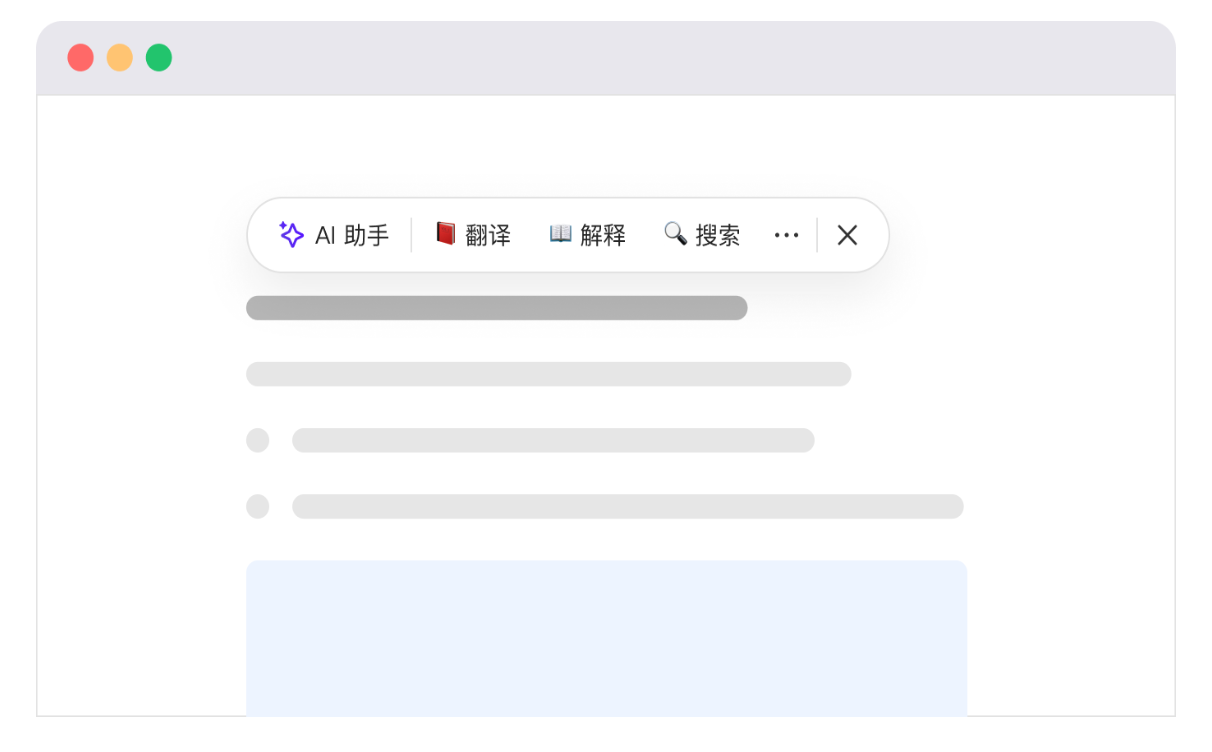Click the open book Explain icon
Viewport: 1212px width, 752px height.
click(x=562, y=234)
